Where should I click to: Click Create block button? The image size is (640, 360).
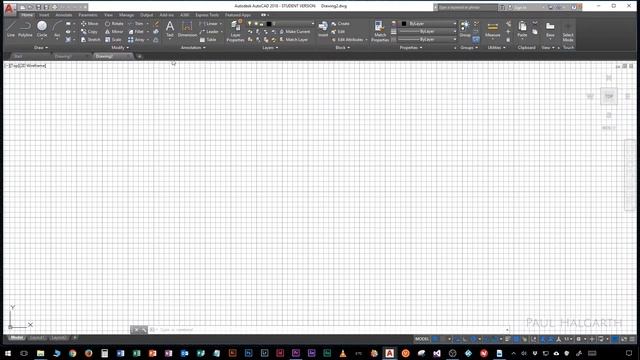(340, 24)
